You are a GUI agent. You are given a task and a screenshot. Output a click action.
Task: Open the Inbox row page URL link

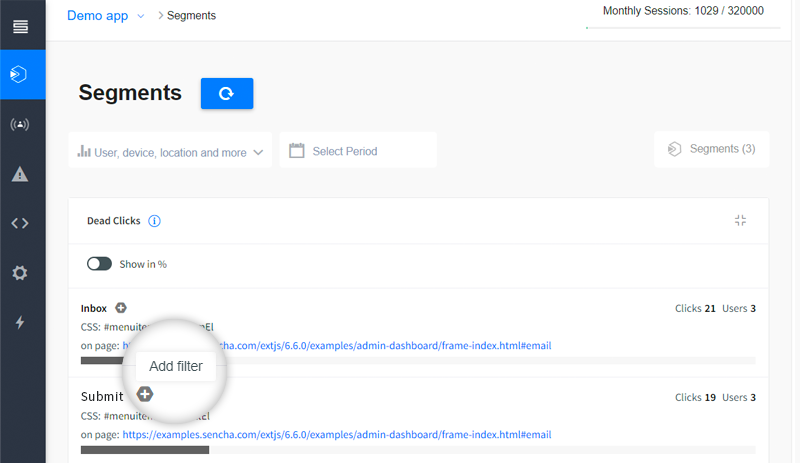(337, 346)
